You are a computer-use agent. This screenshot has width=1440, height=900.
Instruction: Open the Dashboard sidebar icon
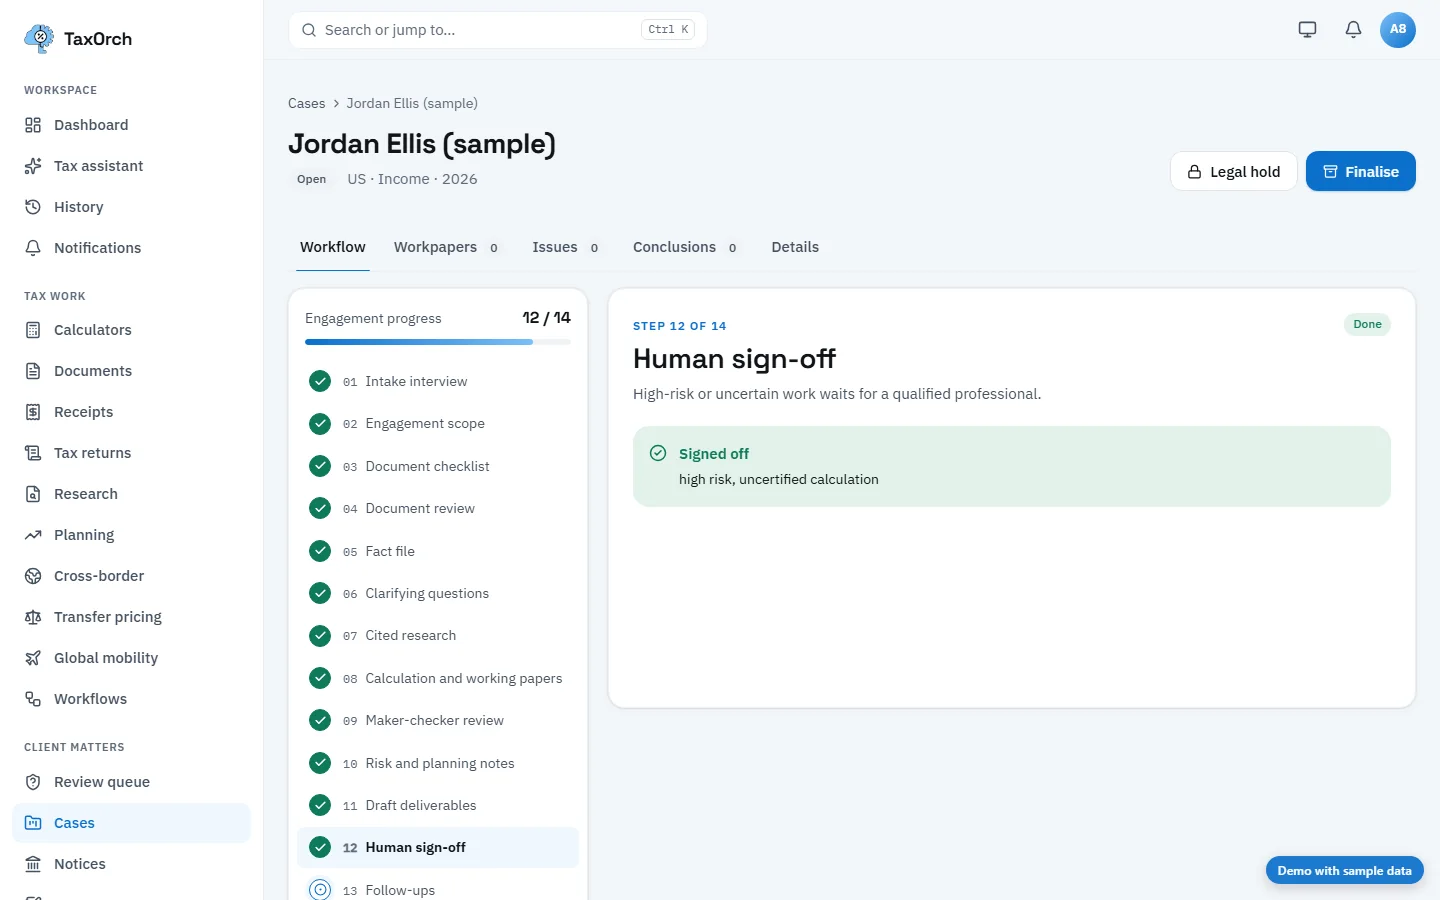pos(33,125)
